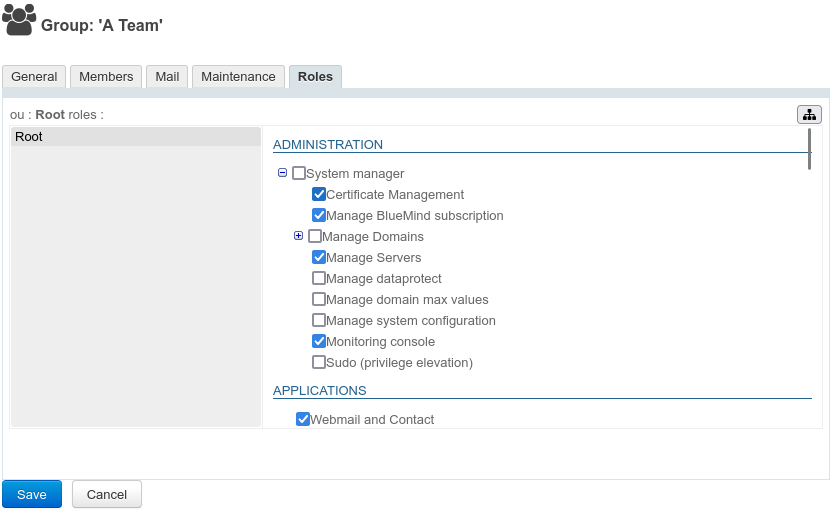Tick the Manage Domains checkbox
Image resolution: width=830 pixels, height=511 pixels.
tap(315, 236)
